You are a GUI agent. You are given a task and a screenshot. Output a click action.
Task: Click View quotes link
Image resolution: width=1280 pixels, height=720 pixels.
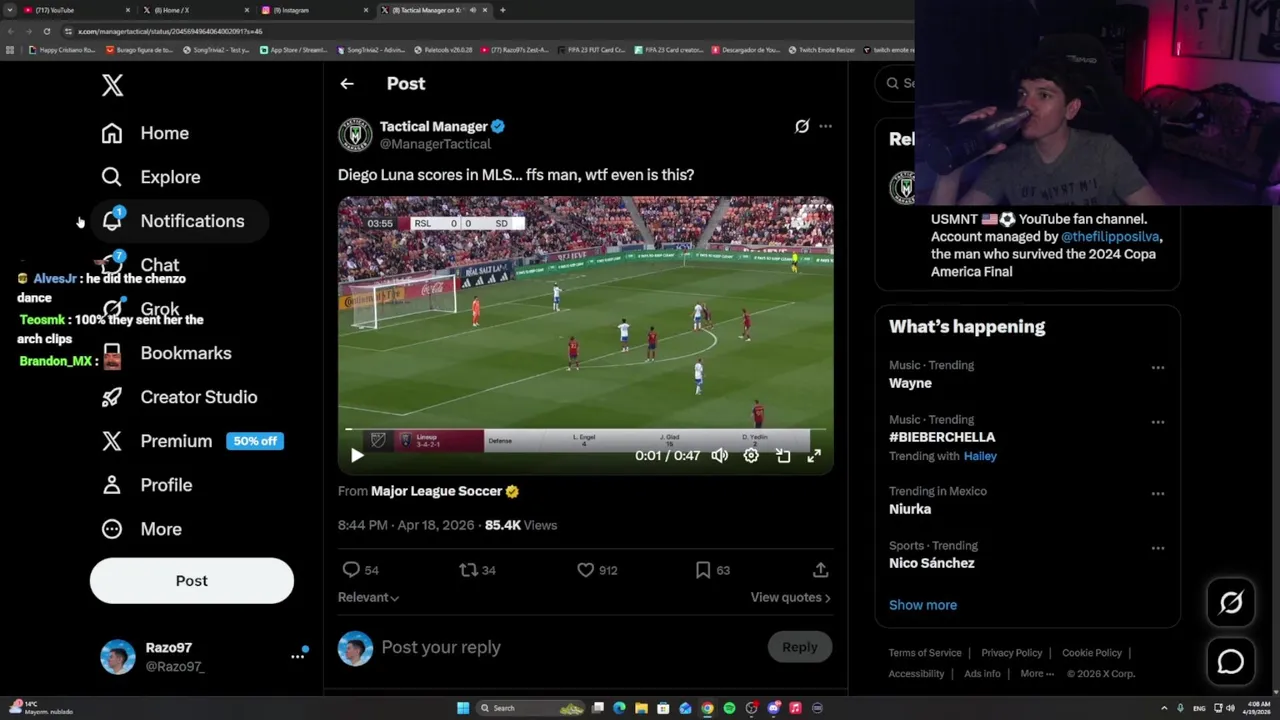click(x=790, y=597)
